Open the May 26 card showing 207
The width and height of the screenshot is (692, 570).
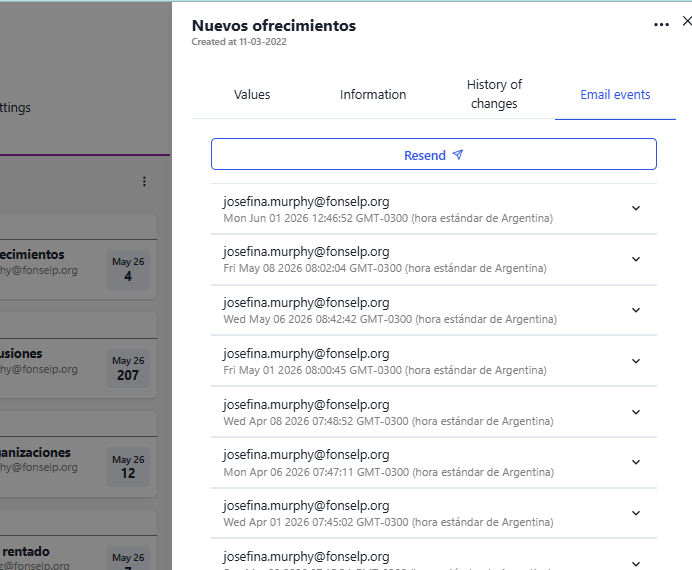pos(128,368)
